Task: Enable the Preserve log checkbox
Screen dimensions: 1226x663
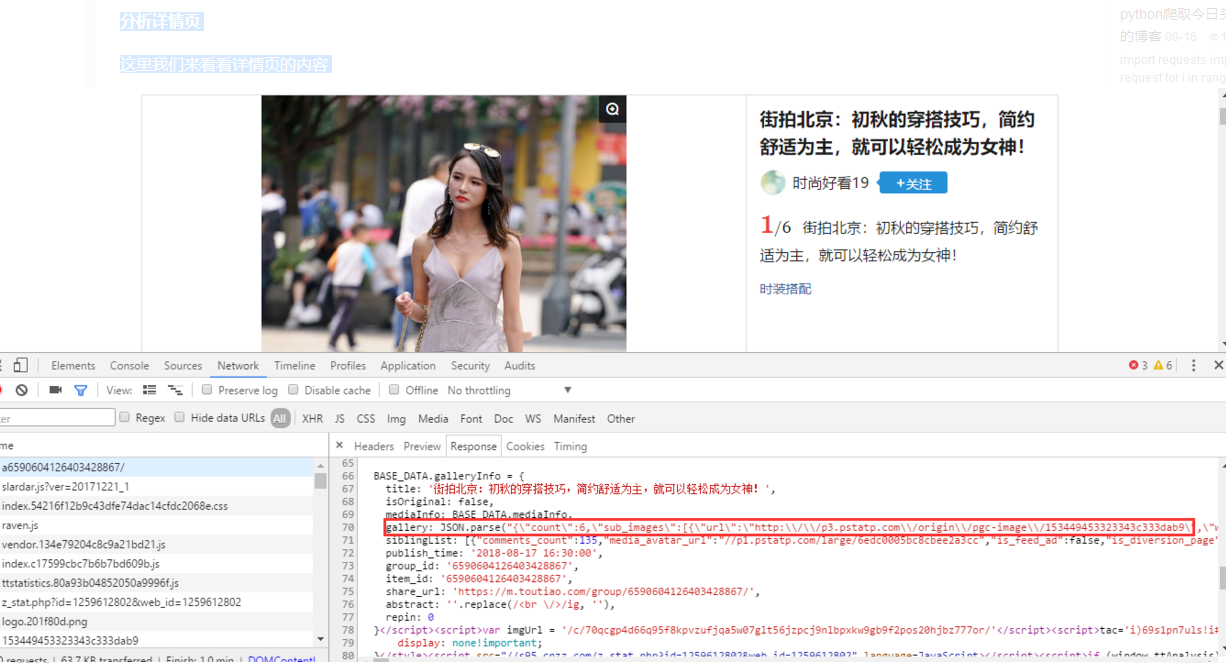Action: pyautogui.click(x=207, y=390)
